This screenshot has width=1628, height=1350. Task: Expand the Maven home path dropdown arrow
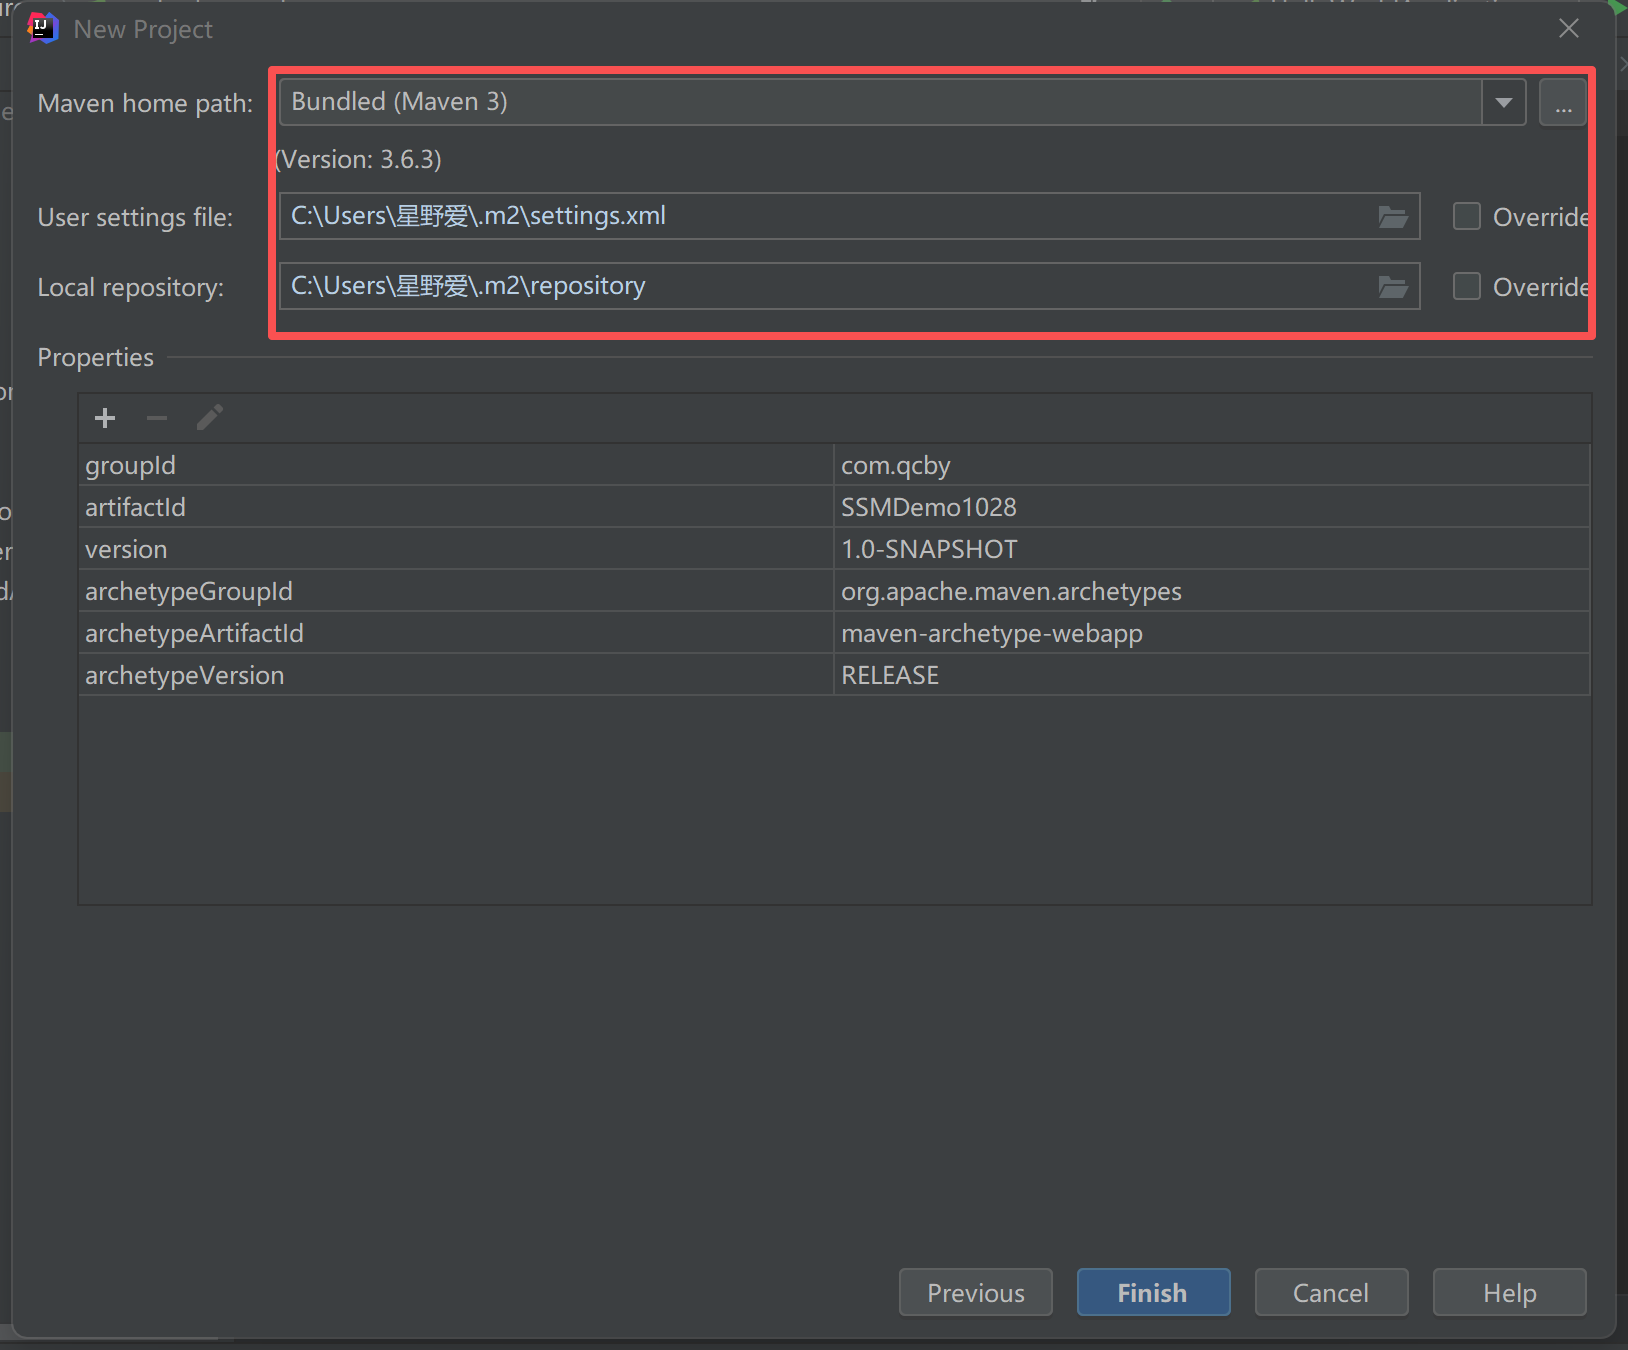1503,102
